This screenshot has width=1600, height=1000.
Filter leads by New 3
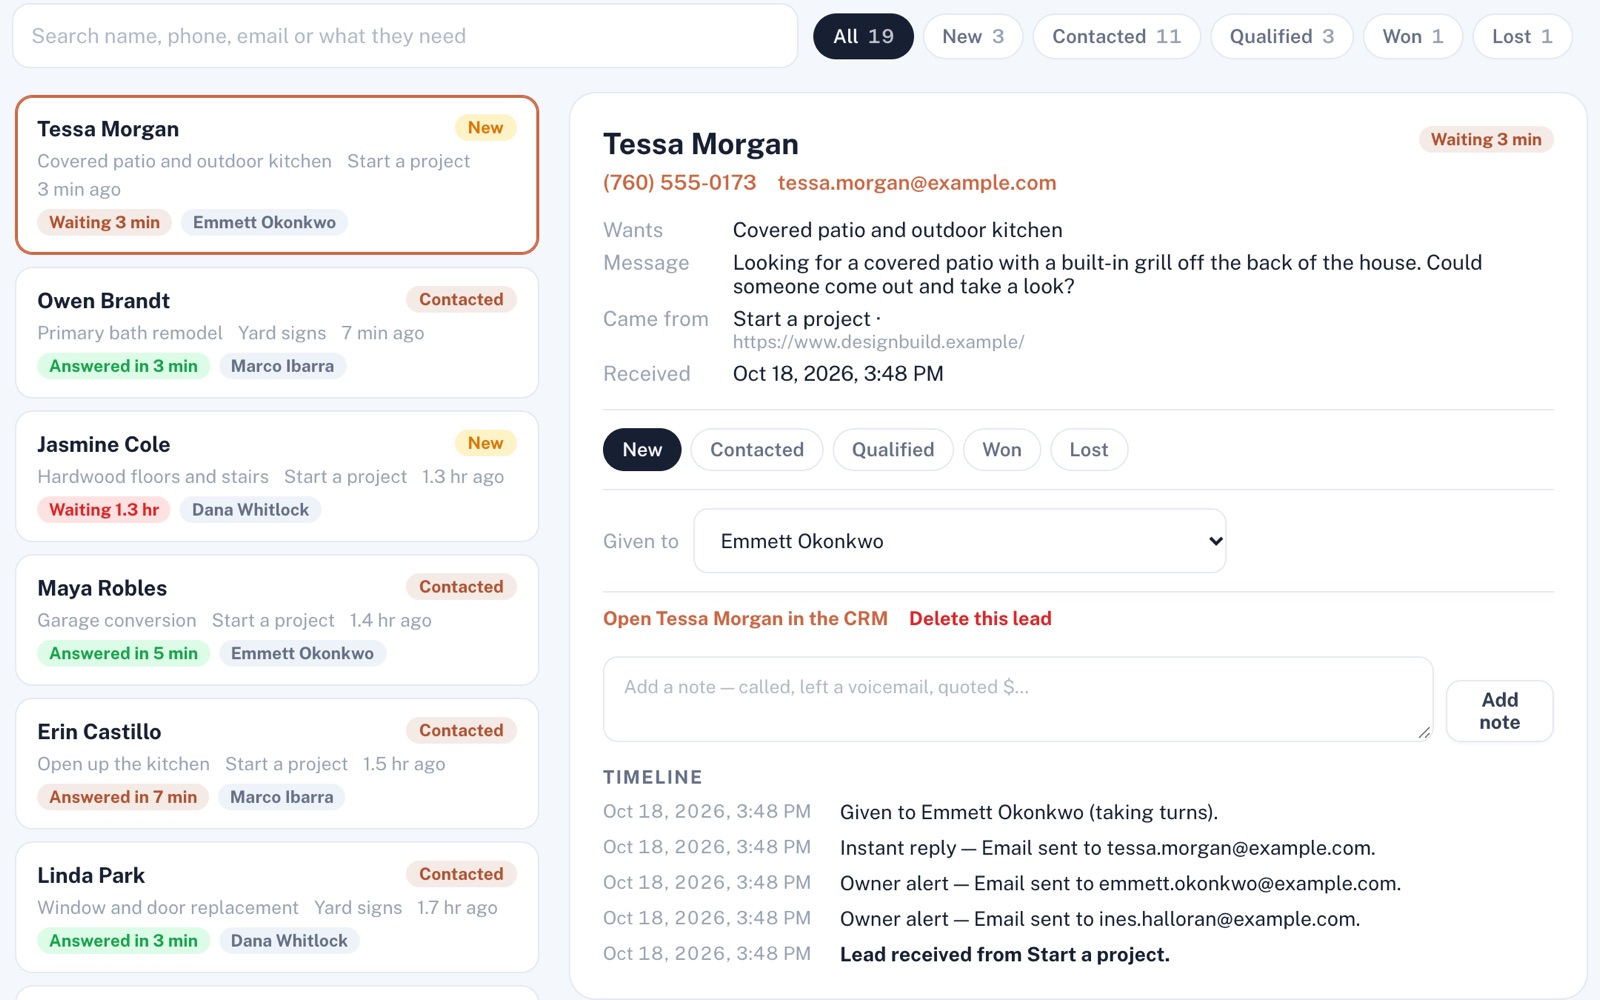click(973, 36)
